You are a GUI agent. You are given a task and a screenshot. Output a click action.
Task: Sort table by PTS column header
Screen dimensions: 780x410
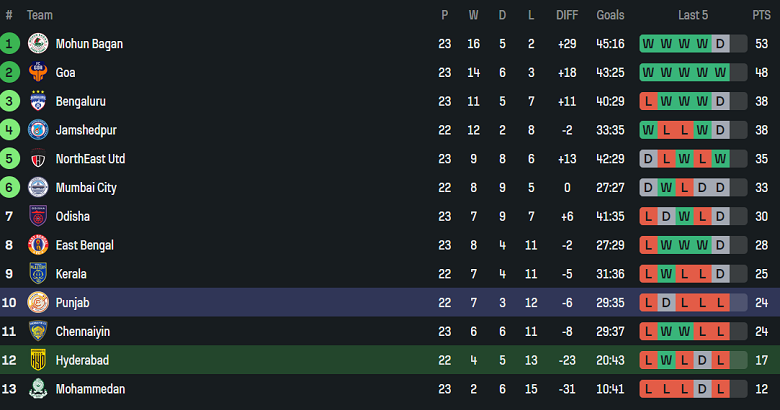click(x=761, y=15)
